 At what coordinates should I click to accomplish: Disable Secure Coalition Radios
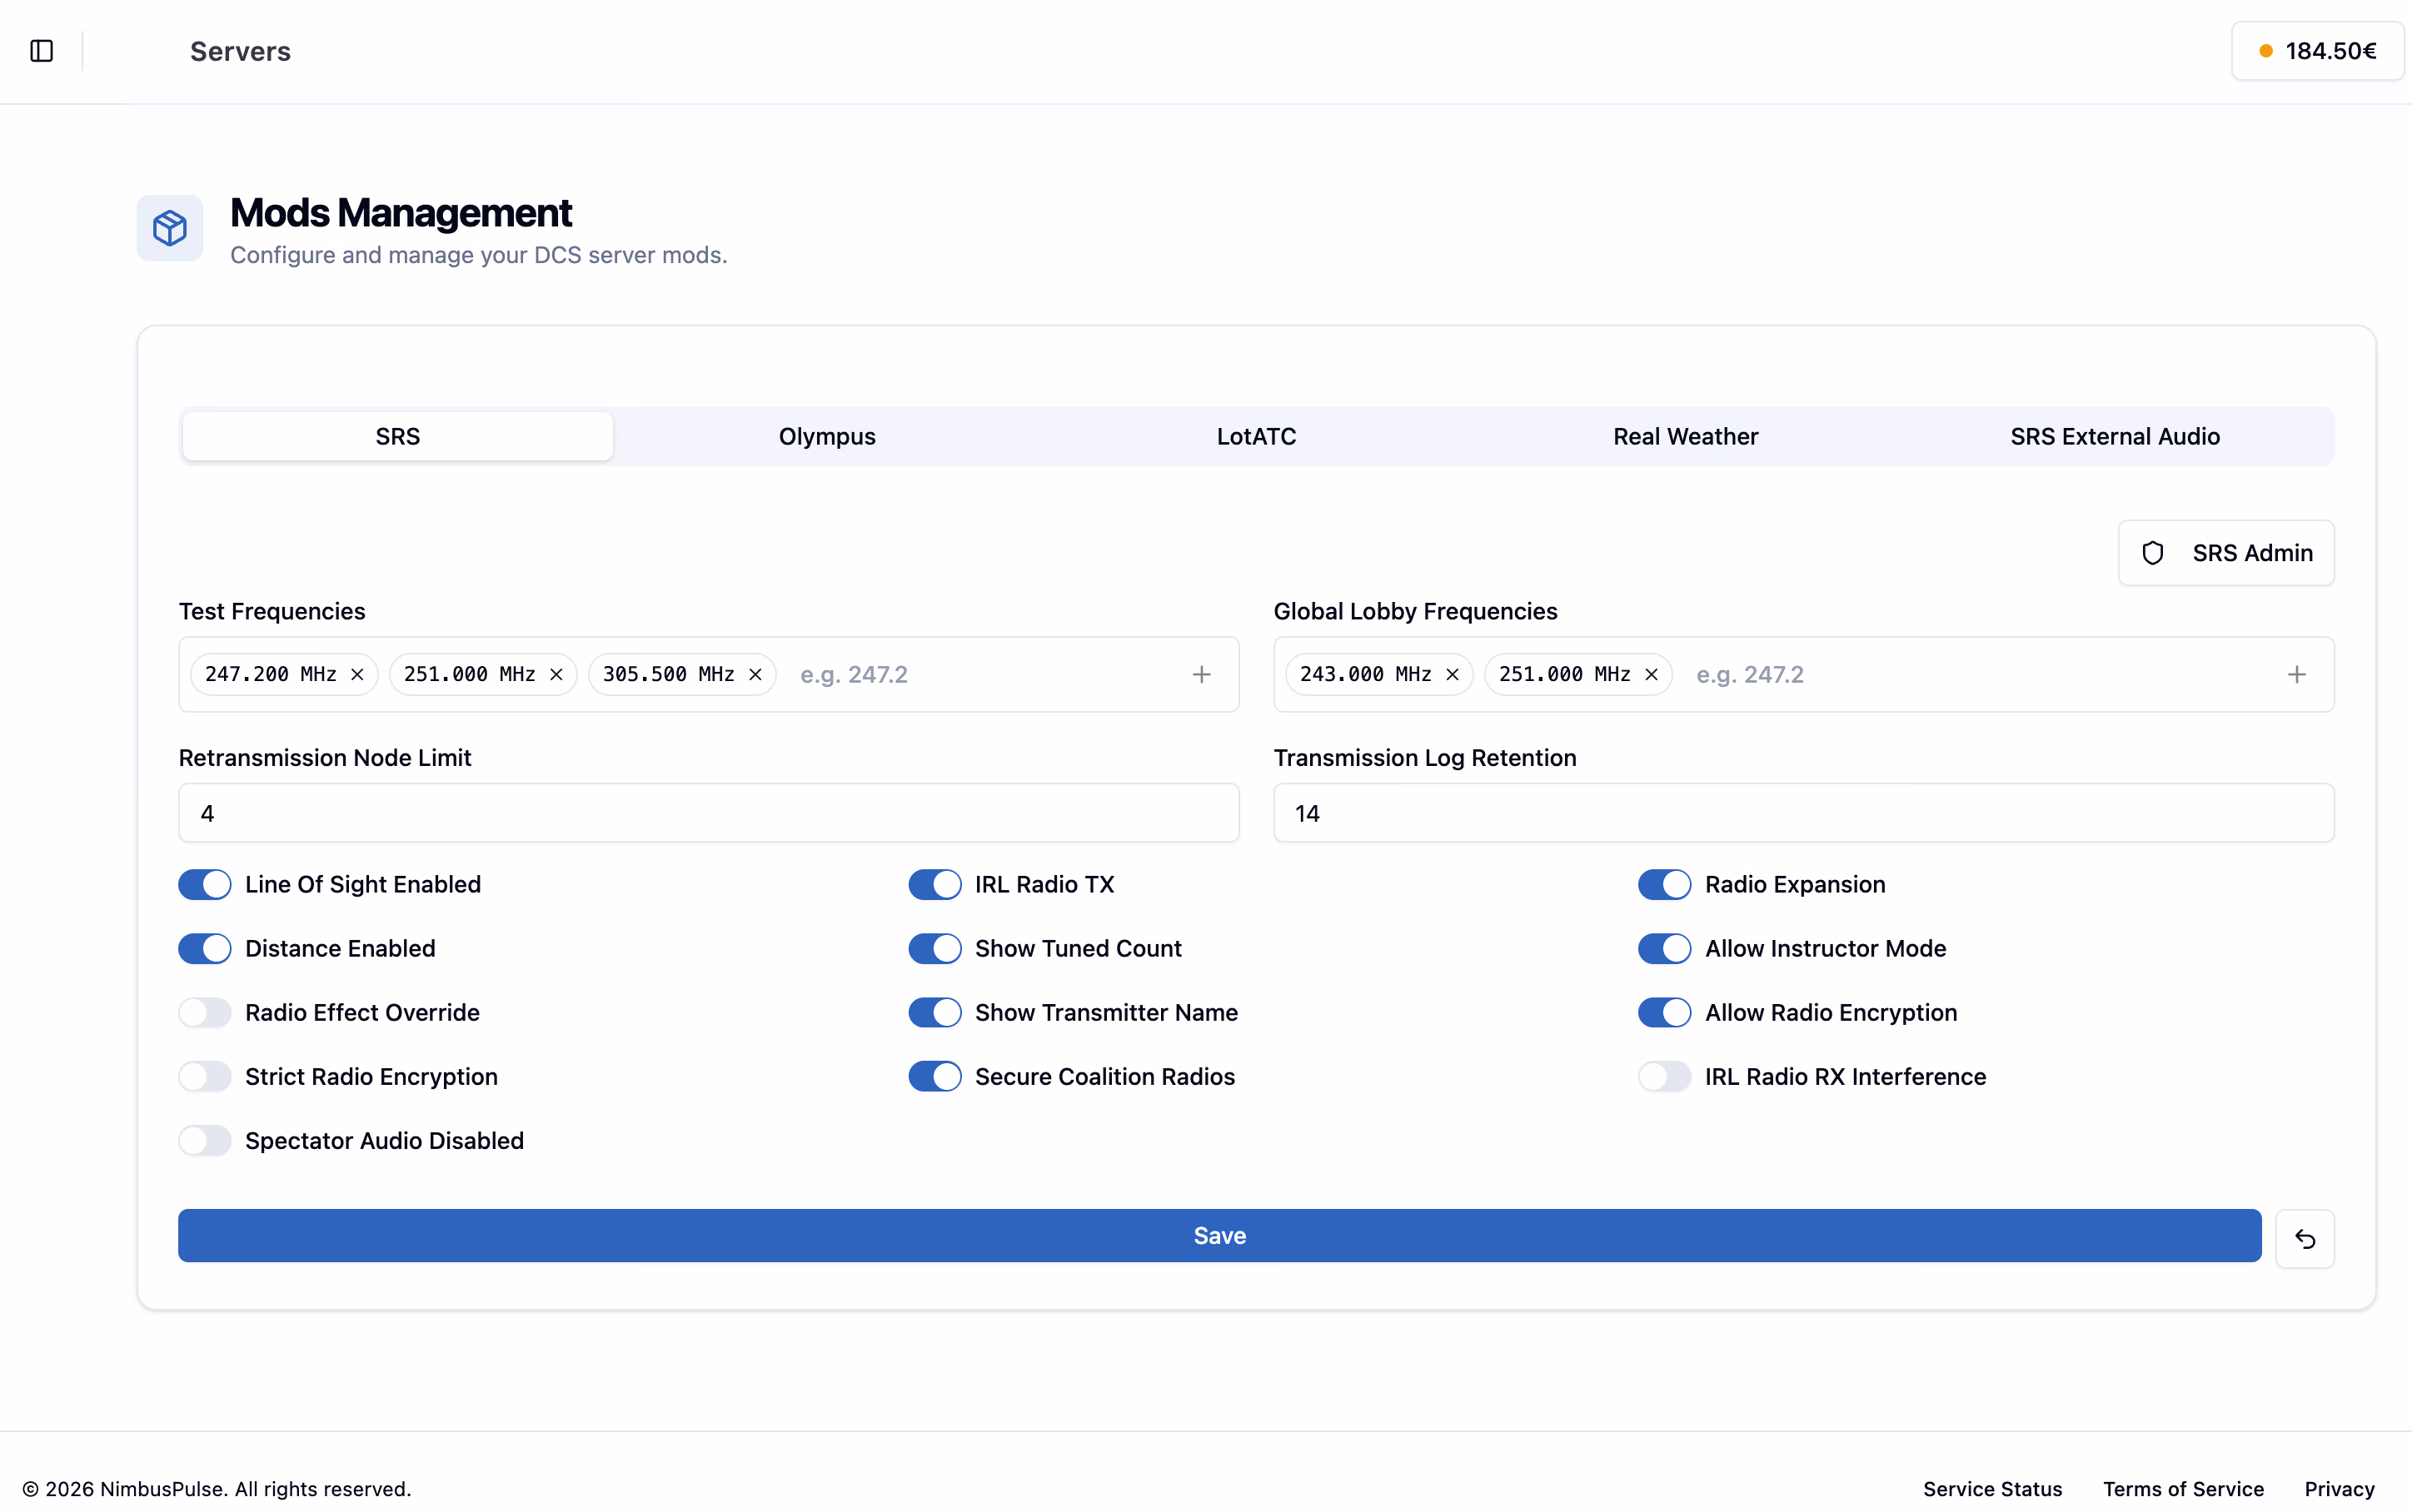point(935,1077)
